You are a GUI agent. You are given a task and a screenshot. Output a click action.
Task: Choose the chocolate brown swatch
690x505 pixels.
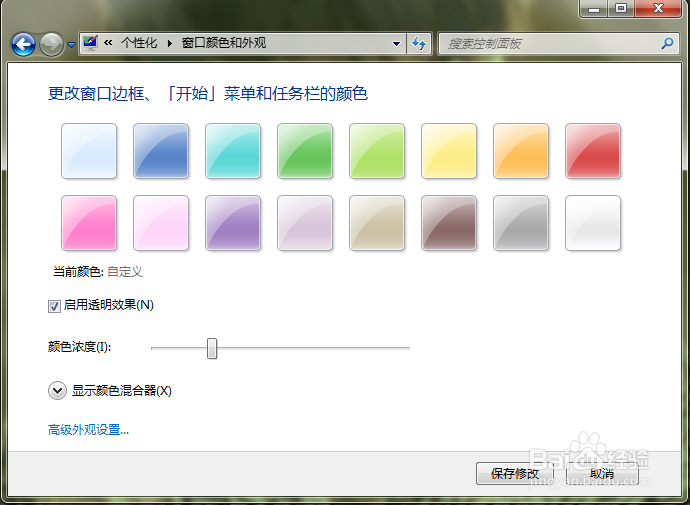click(449, 223)
